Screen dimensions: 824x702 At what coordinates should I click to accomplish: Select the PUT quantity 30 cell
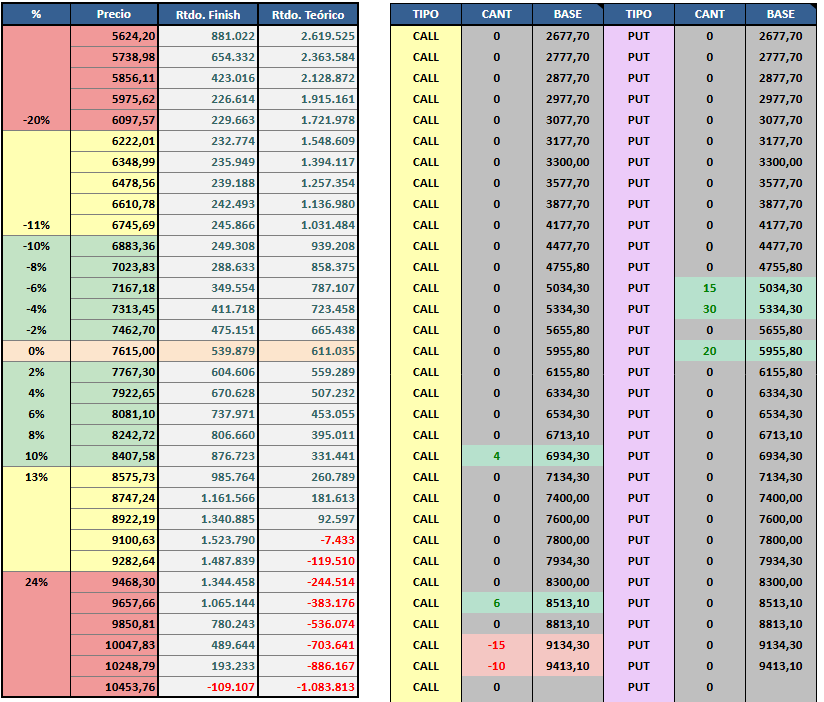pos(709,309)
